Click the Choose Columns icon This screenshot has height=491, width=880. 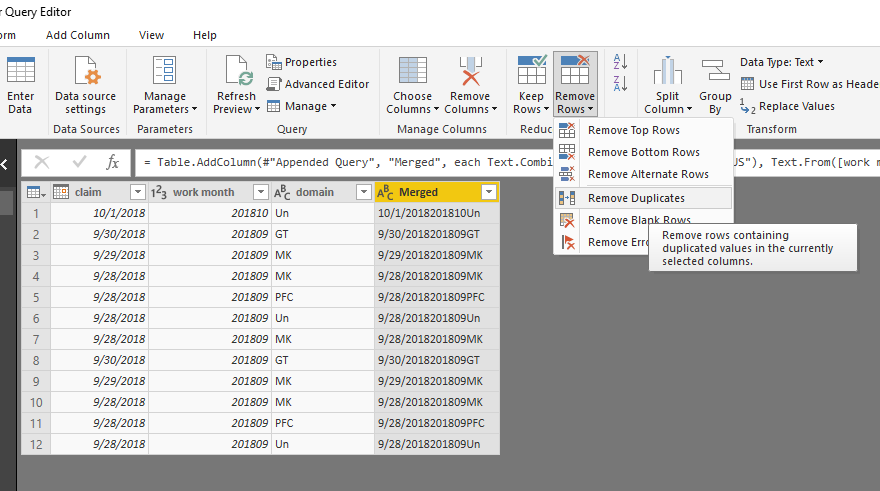(x=412, y=70)
